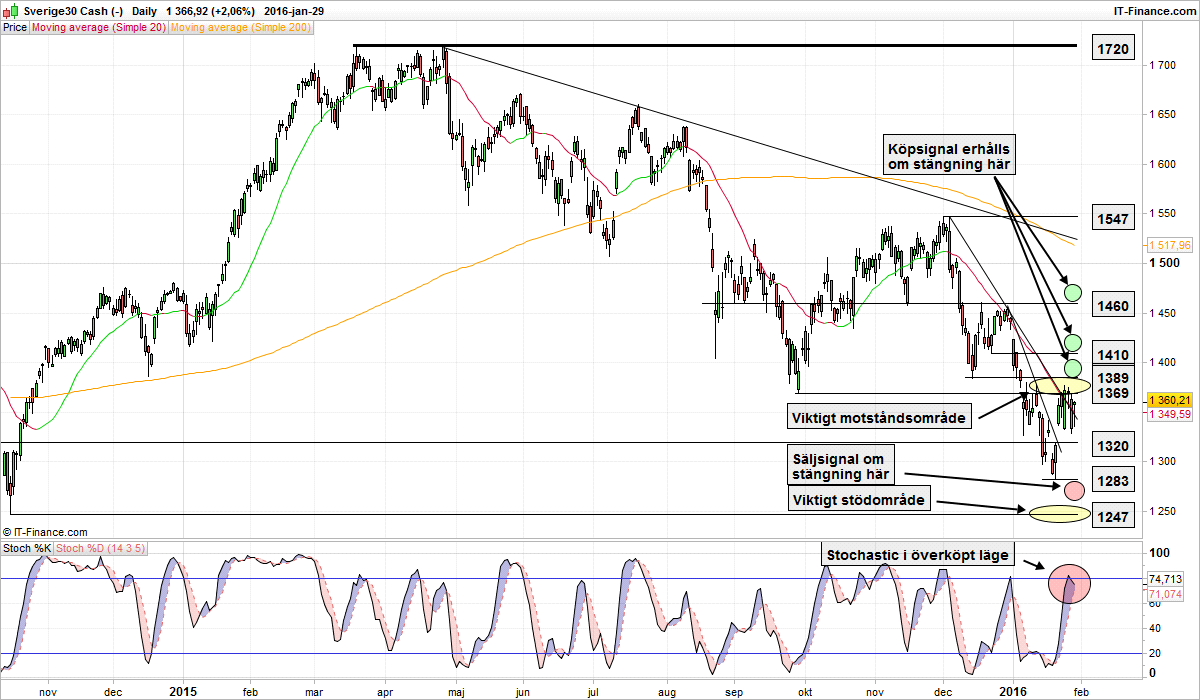Image resolution: width=1200 pixels, height=700 pixels.
Task: Select the Moving average (Simple 20) legend
Action: coord(98,28)
